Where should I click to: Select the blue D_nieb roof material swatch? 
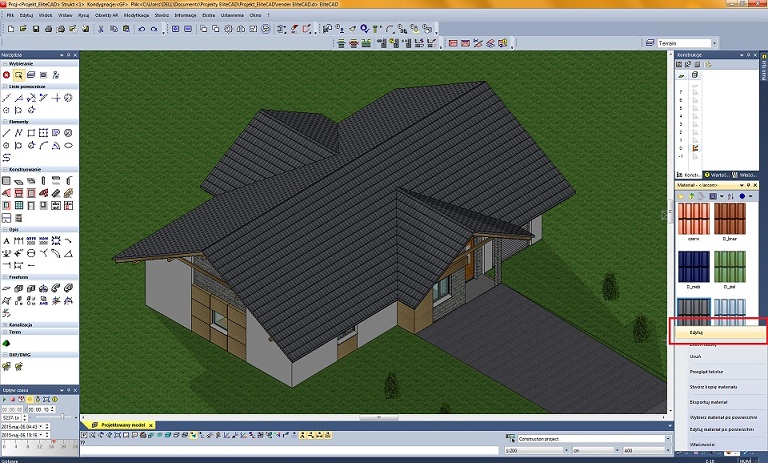tap(689, 266)
